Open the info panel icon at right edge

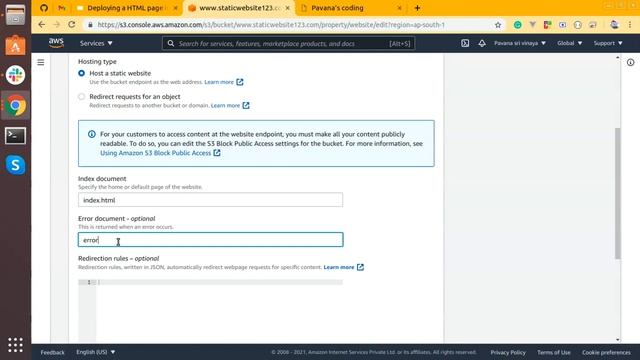click(x=631, y=62)
